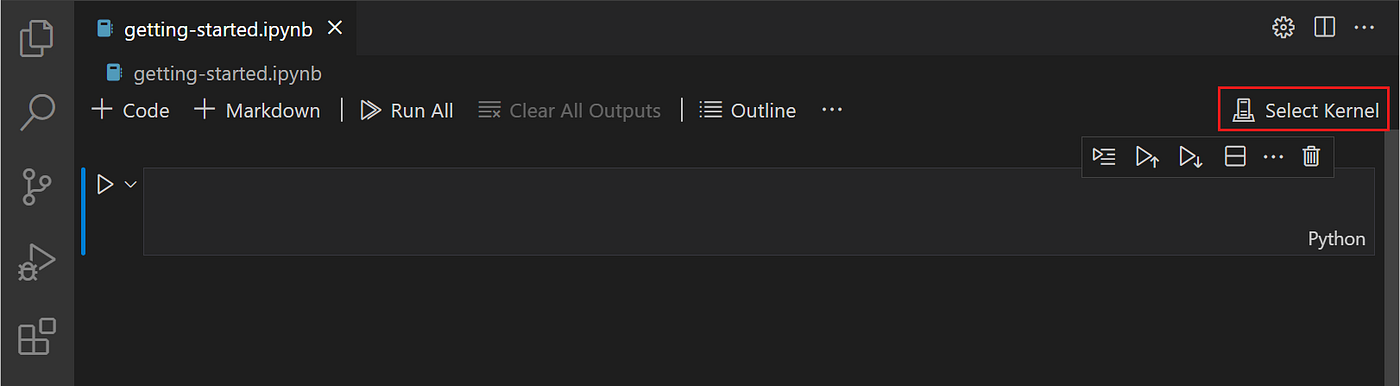Open the Explorer view in activity bar
Screen dimensions: 1400x386
pos(37,37)
